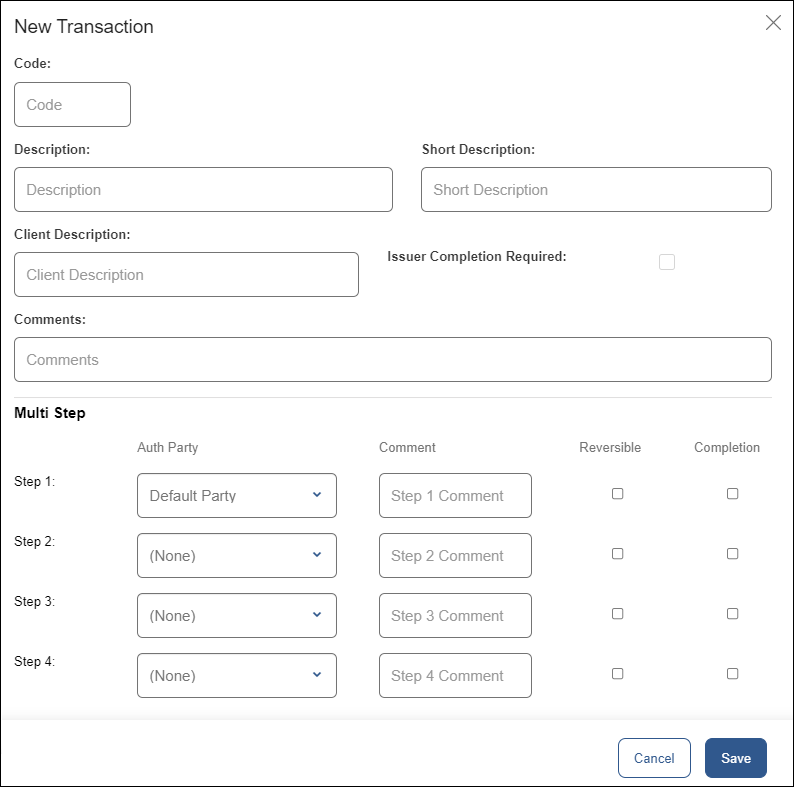Click the Client Description input

(186, 275)
